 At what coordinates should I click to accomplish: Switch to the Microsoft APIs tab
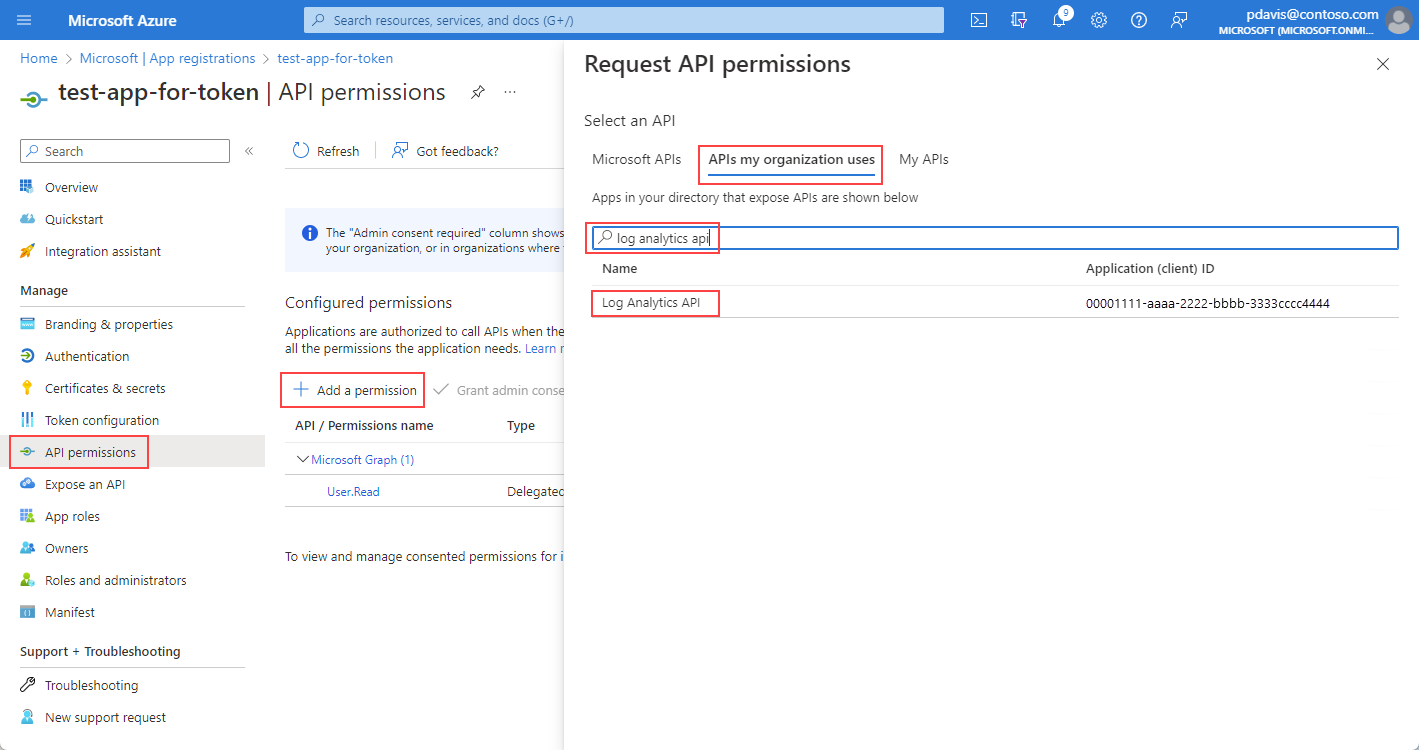636,158
